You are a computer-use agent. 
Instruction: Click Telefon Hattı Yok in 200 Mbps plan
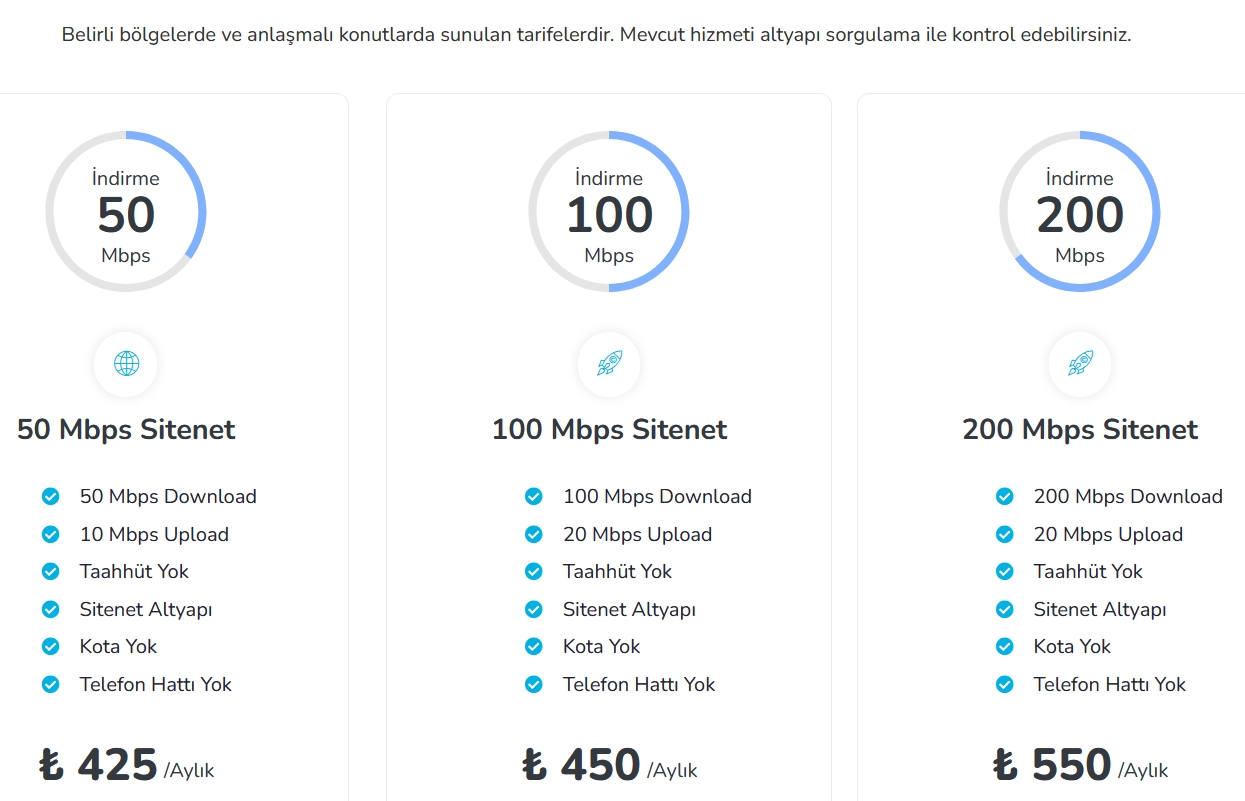[1110, 685]
